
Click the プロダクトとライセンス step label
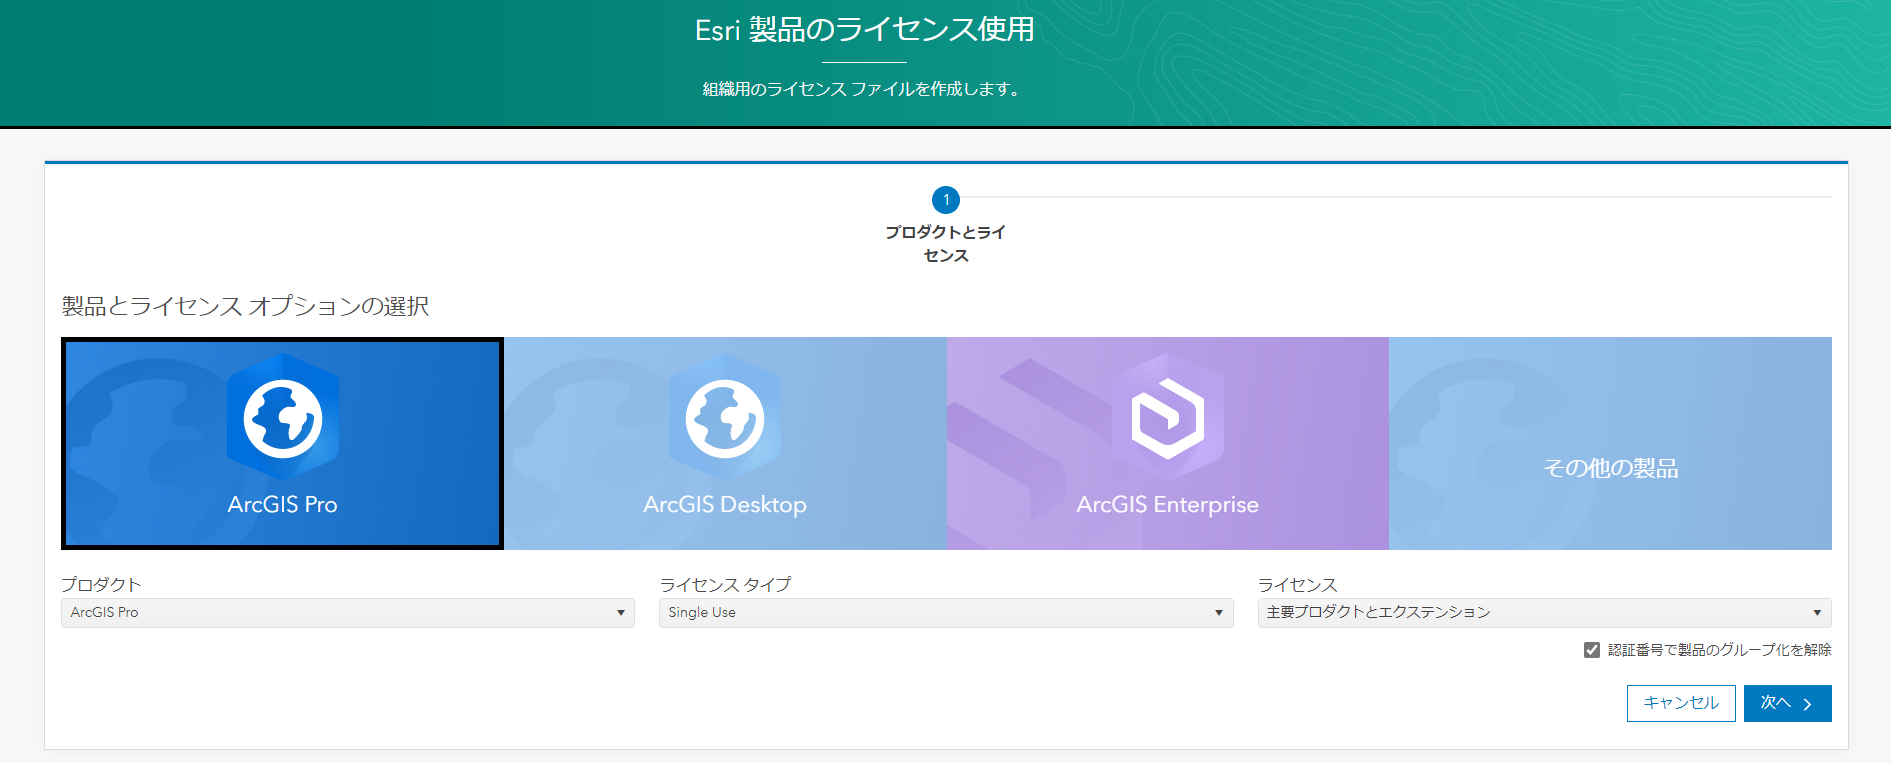[x=946, y=244]
